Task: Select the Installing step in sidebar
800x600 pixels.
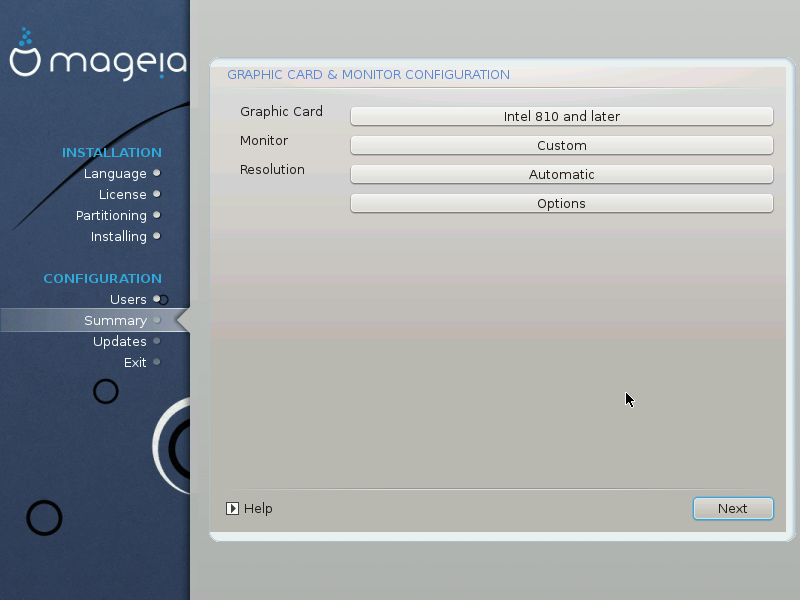Action: coord(118,237)
